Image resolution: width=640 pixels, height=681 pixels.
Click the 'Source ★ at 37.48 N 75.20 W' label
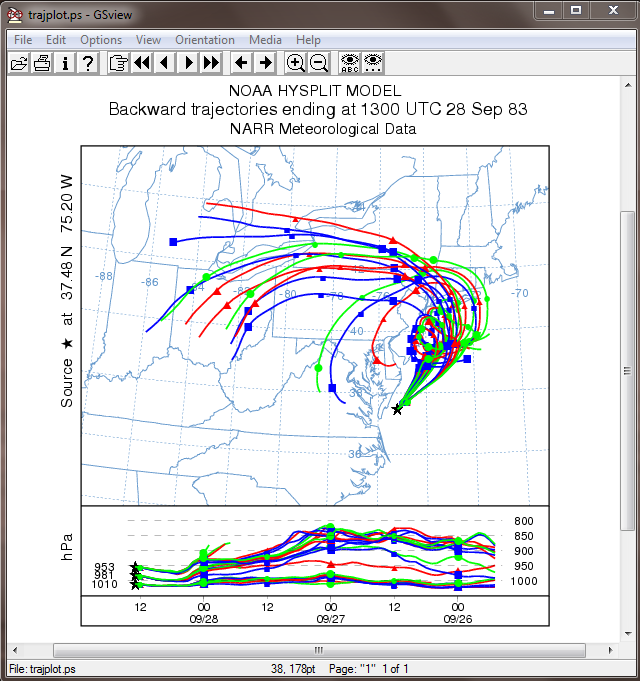(x=66, y=291)
